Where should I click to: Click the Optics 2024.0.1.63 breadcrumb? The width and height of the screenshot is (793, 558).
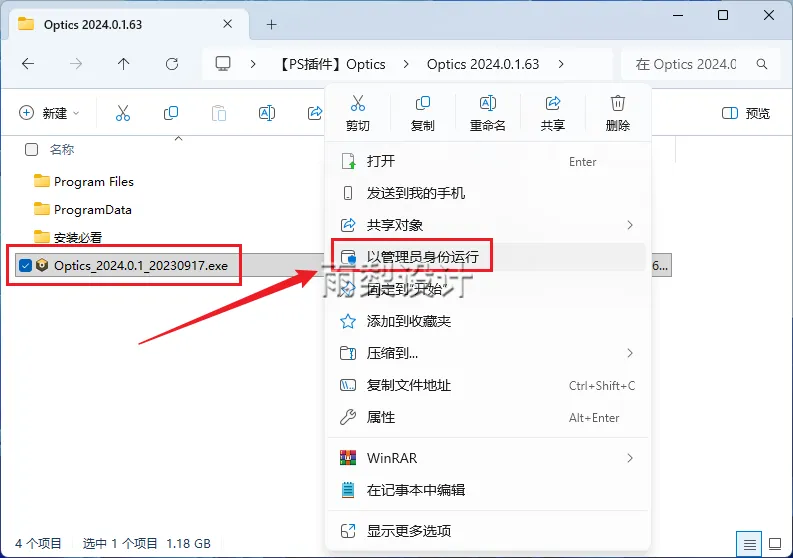(x=483, y=64)
